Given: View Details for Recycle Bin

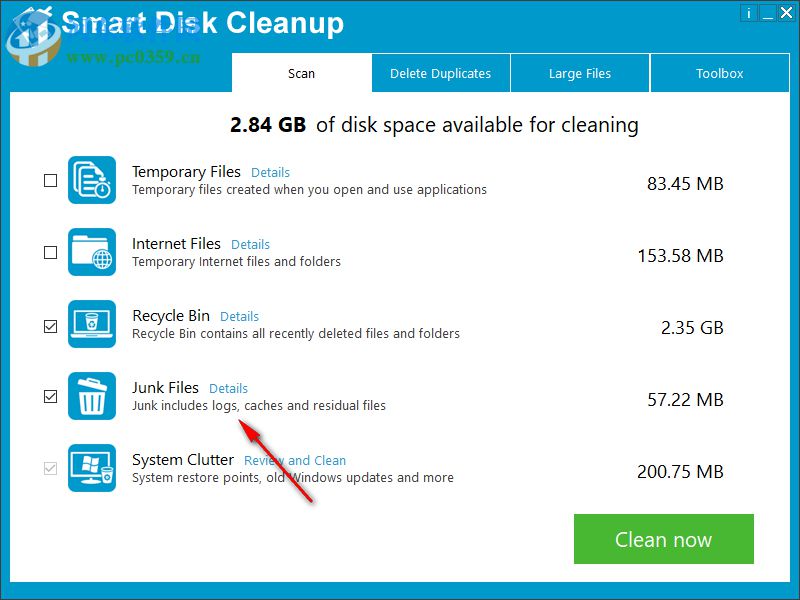Looking at the screenshot, I should click(239, 316).
